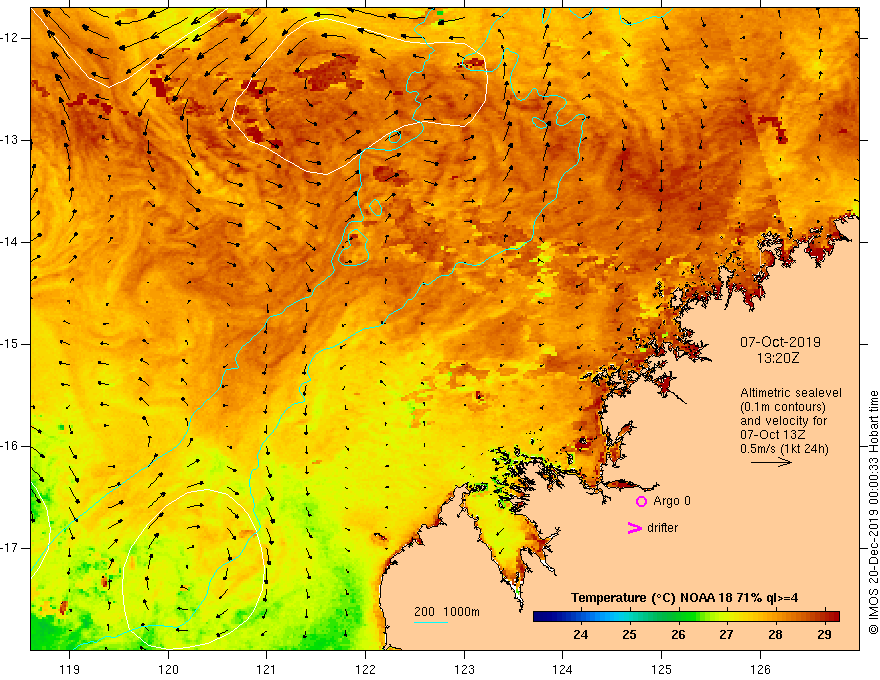
Task: Click the colorbar tick label 24
Action: click(x=581, y=635)
